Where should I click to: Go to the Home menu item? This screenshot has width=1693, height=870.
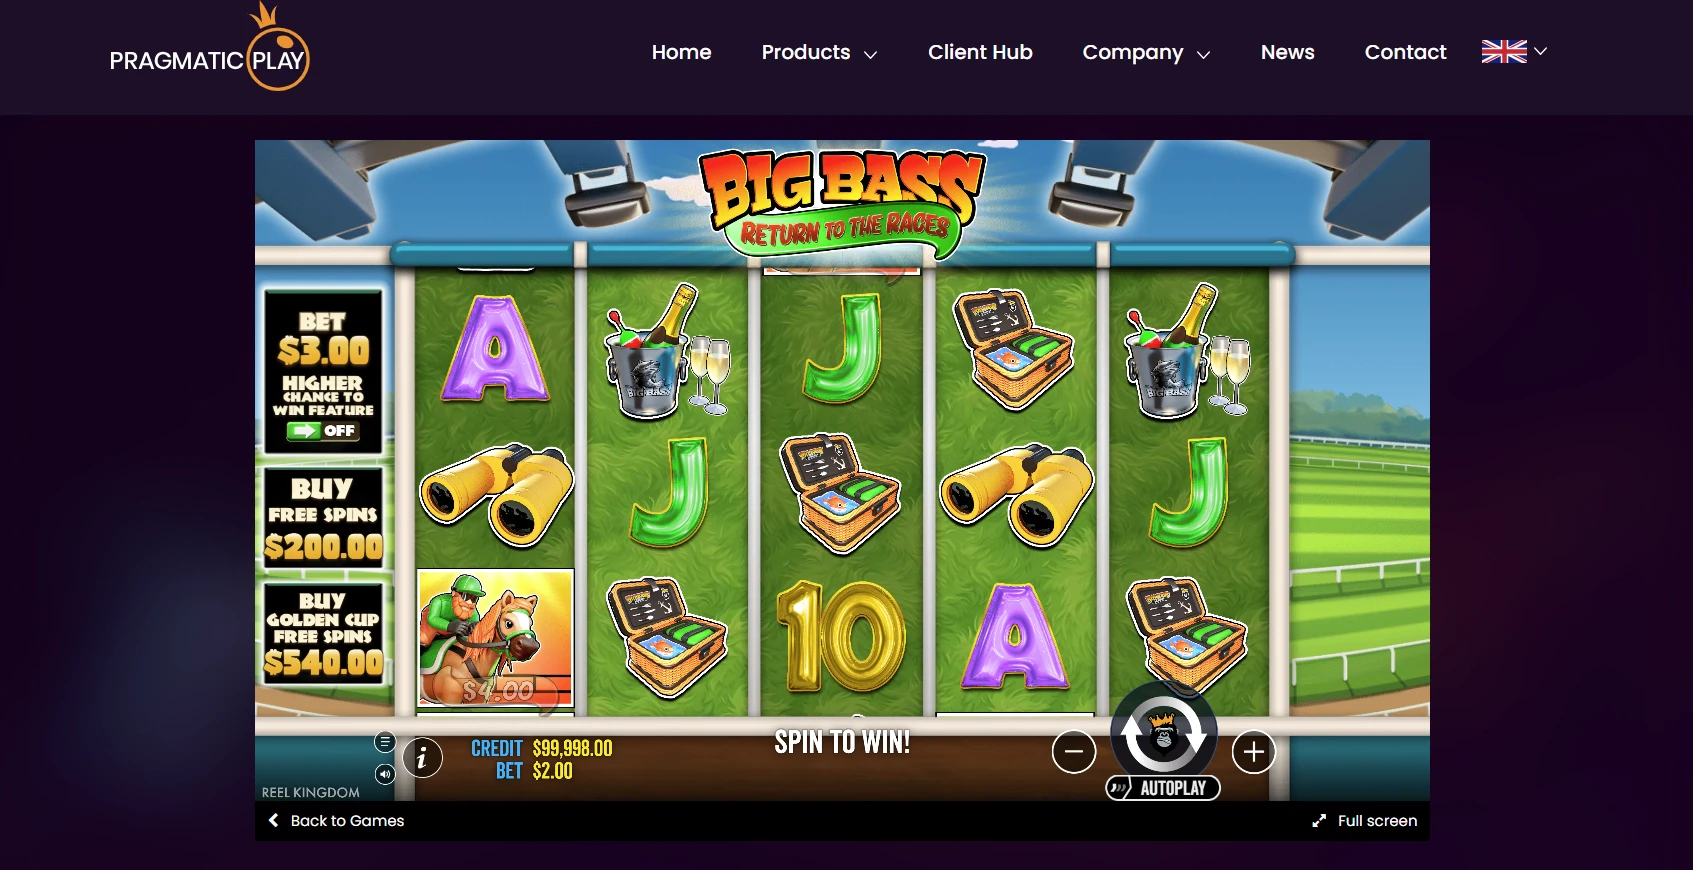(681, 52)
